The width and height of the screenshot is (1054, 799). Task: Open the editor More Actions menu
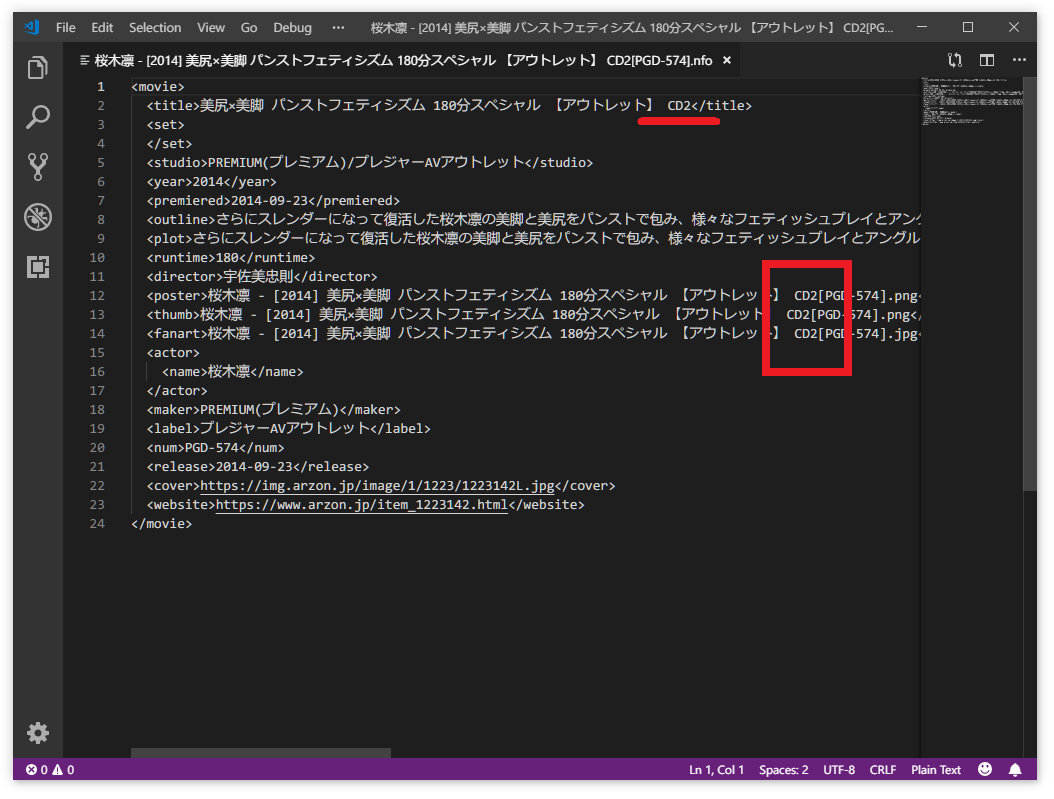tap(1019, 60)
